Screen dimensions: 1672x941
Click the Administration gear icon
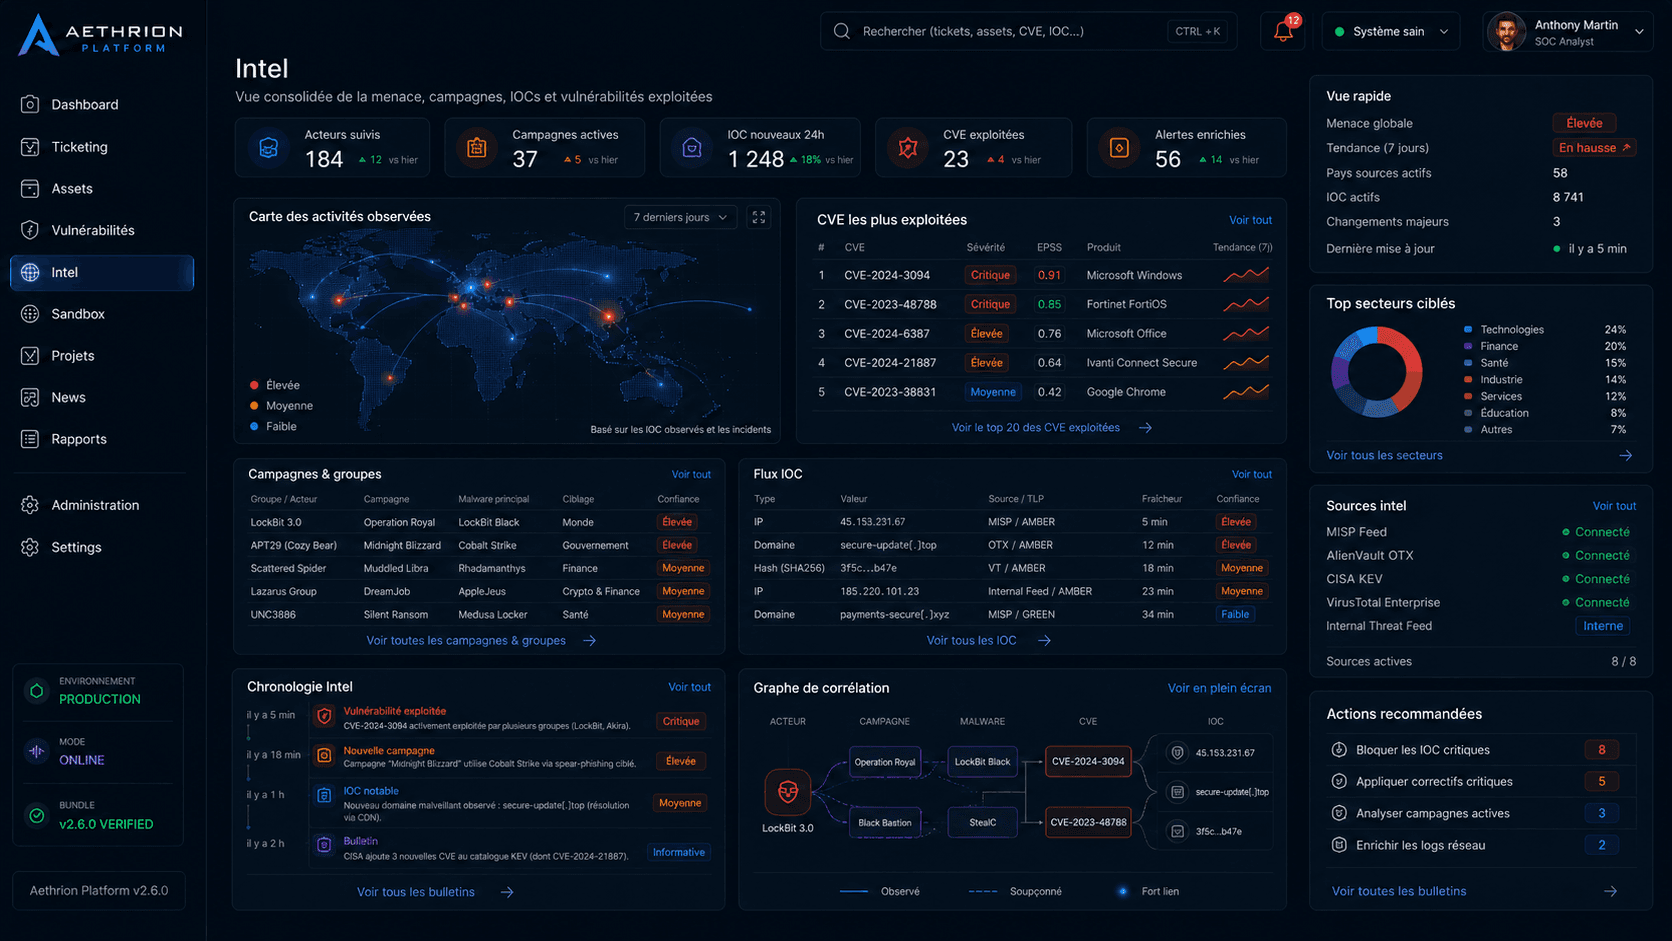30,505
